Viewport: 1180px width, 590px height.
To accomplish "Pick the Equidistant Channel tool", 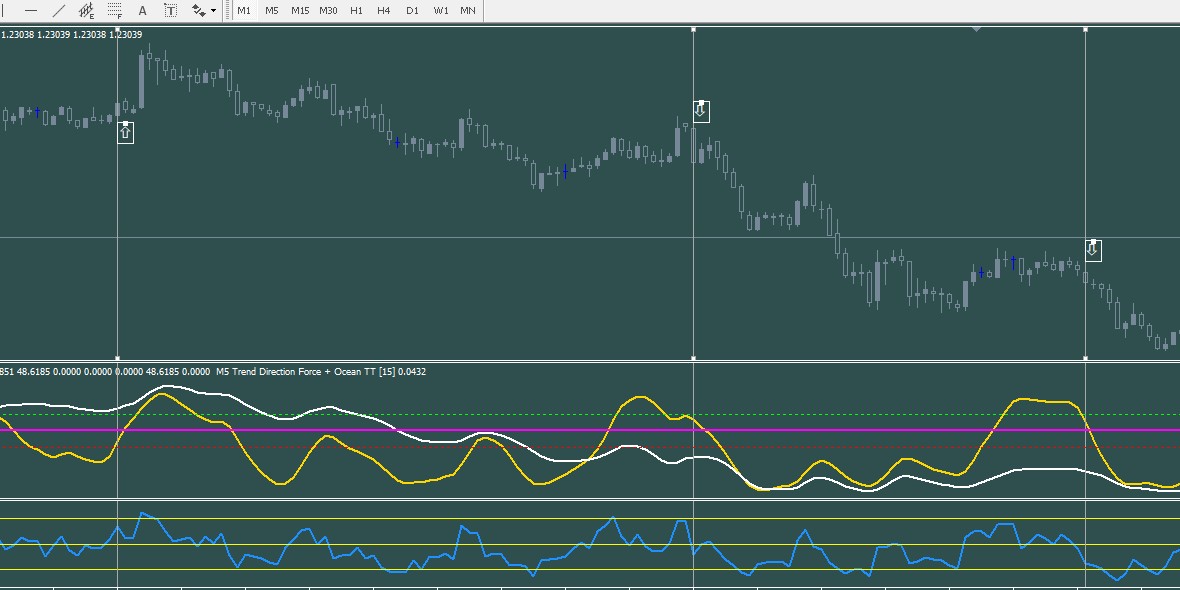I will 87,11.
